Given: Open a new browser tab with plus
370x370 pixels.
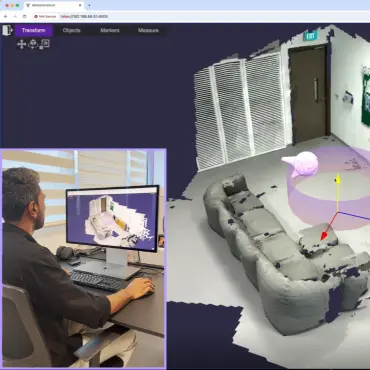Looking at the screenshot, I should pos(89,5).
